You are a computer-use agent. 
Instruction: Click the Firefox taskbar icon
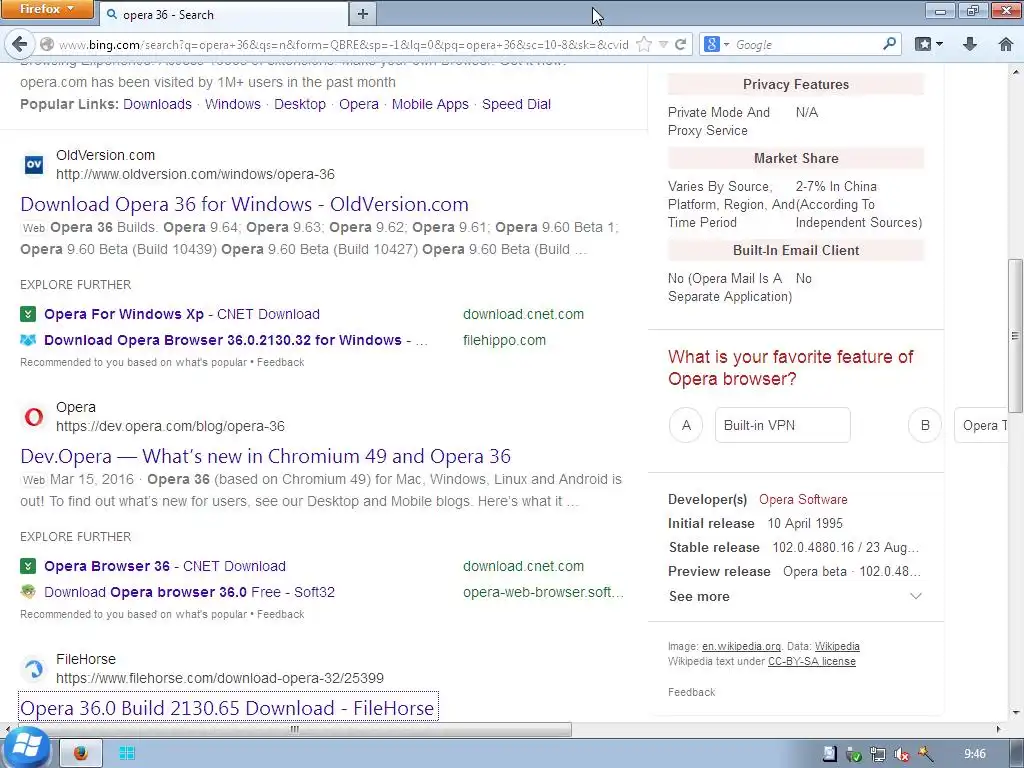tap(81, 754)
